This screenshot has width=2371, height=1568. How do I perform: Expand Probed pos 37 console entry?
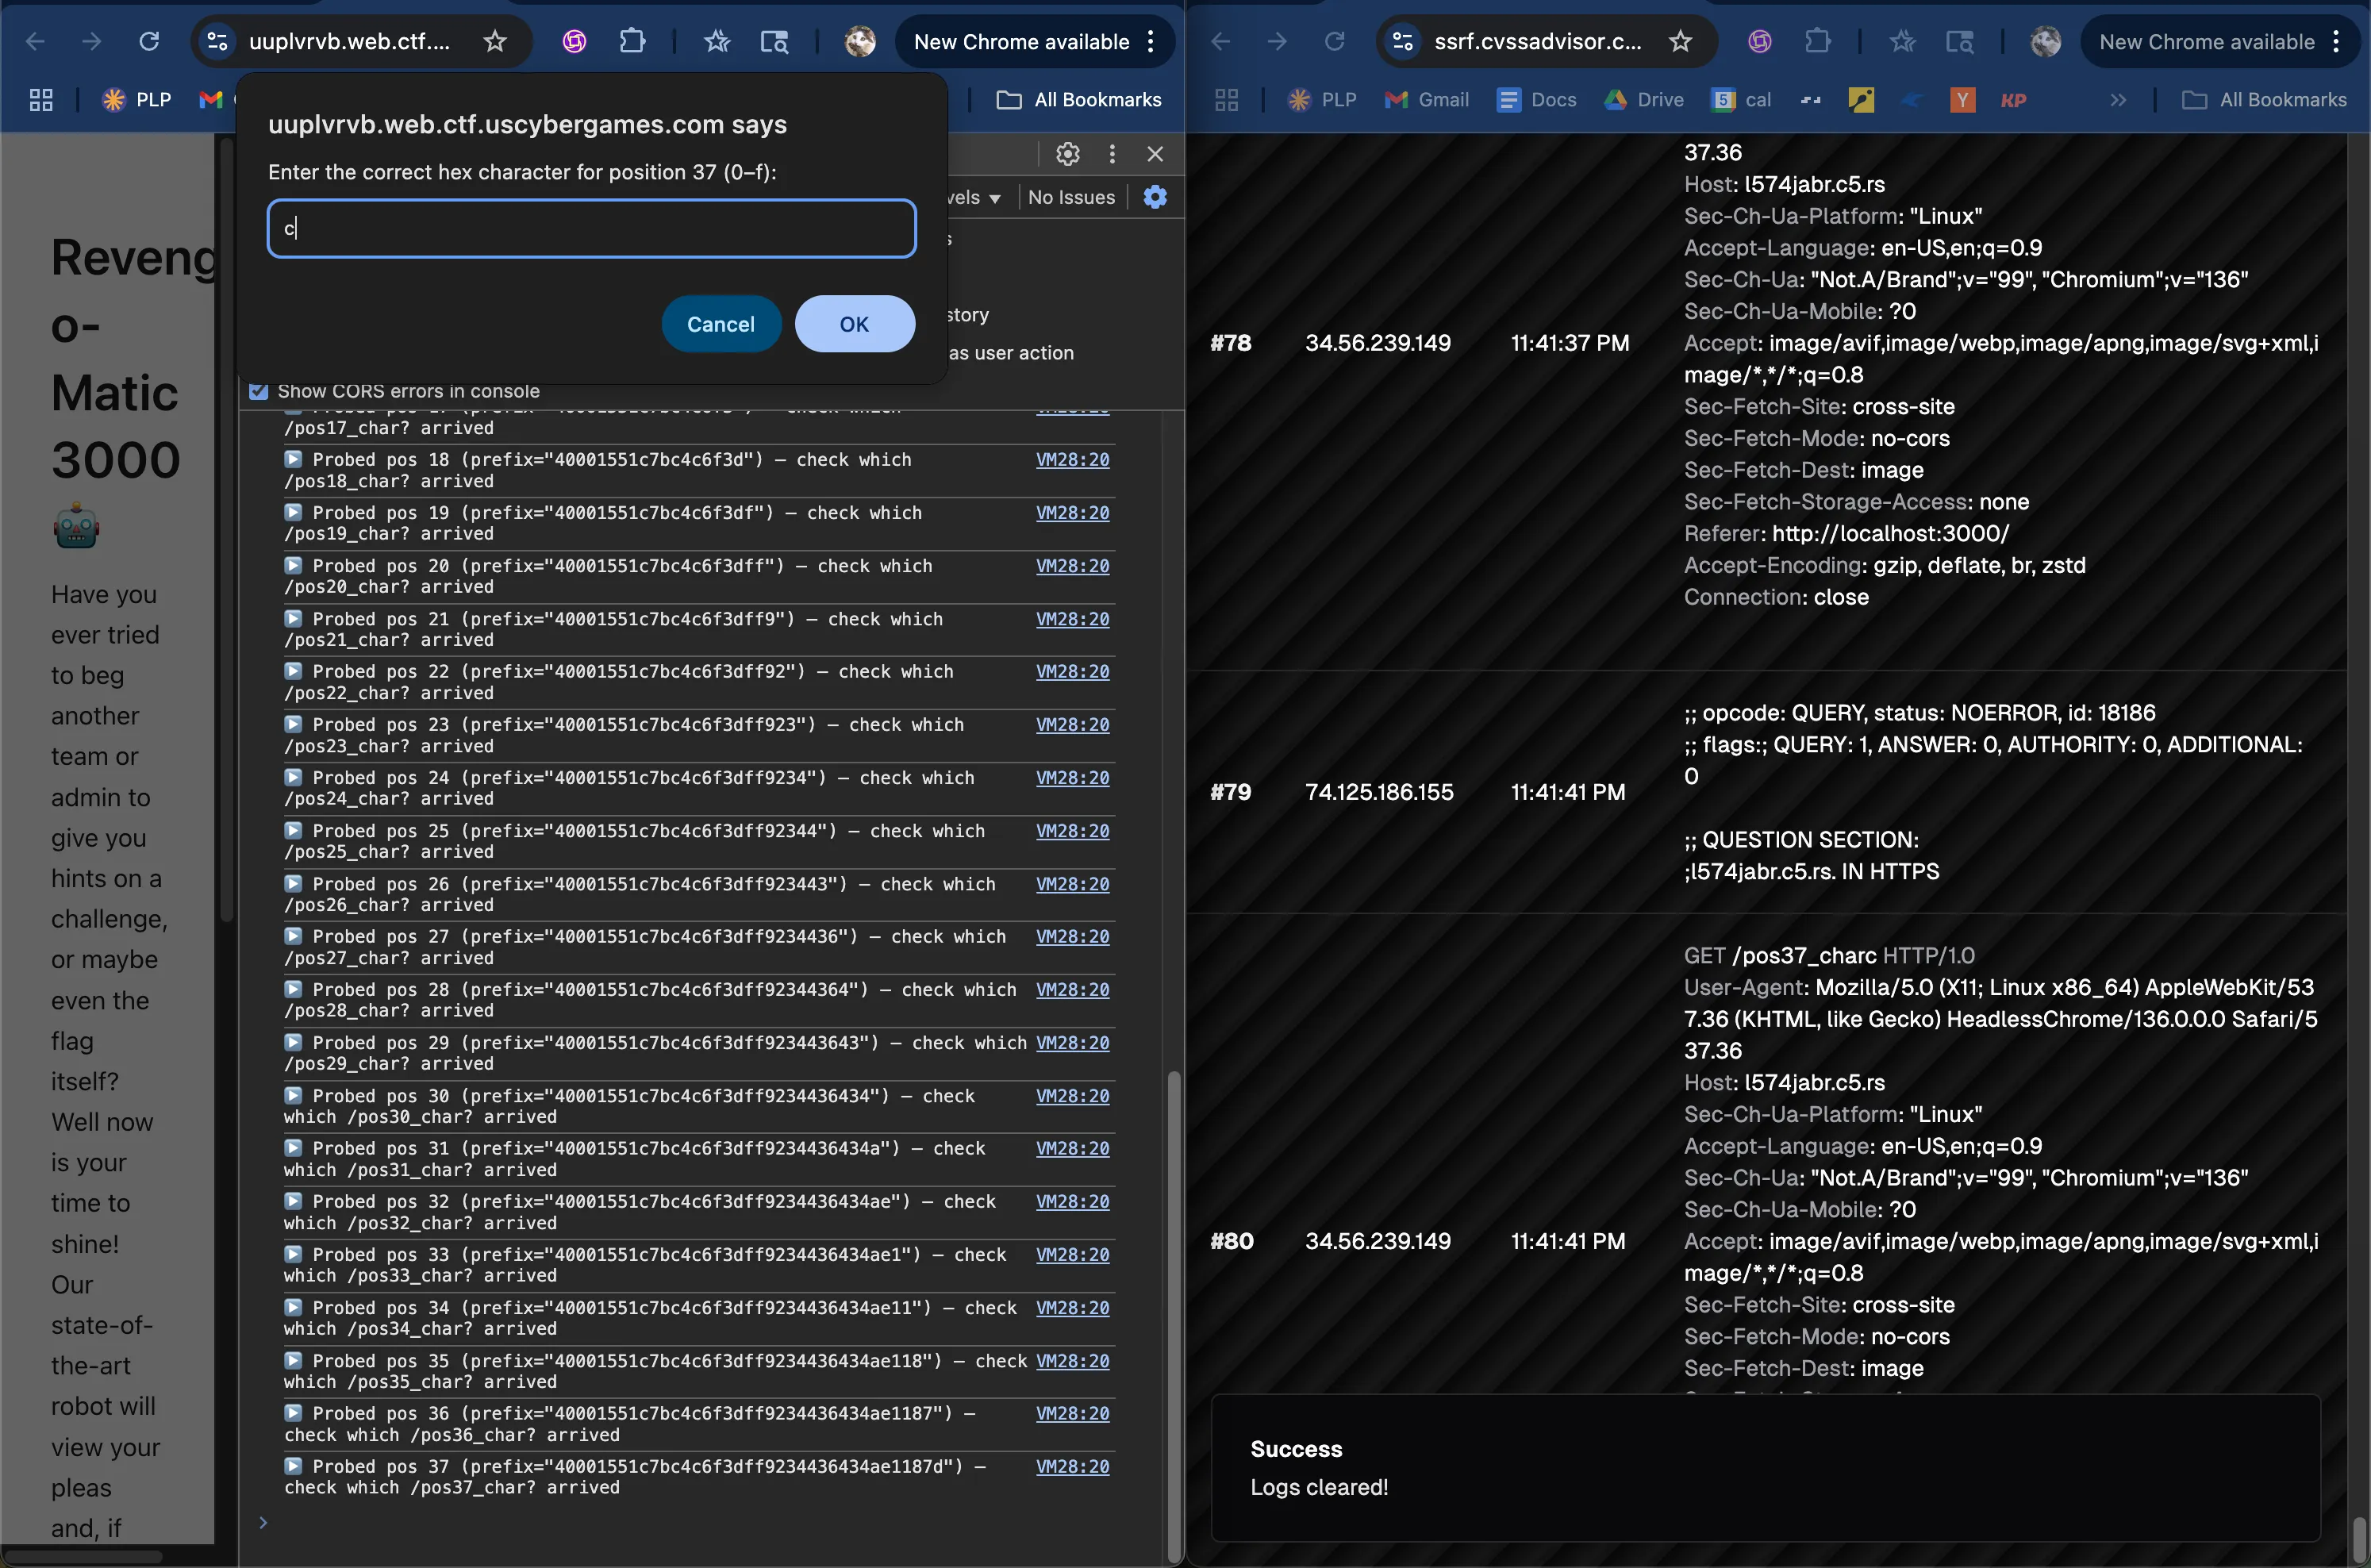pos(293,1465)
